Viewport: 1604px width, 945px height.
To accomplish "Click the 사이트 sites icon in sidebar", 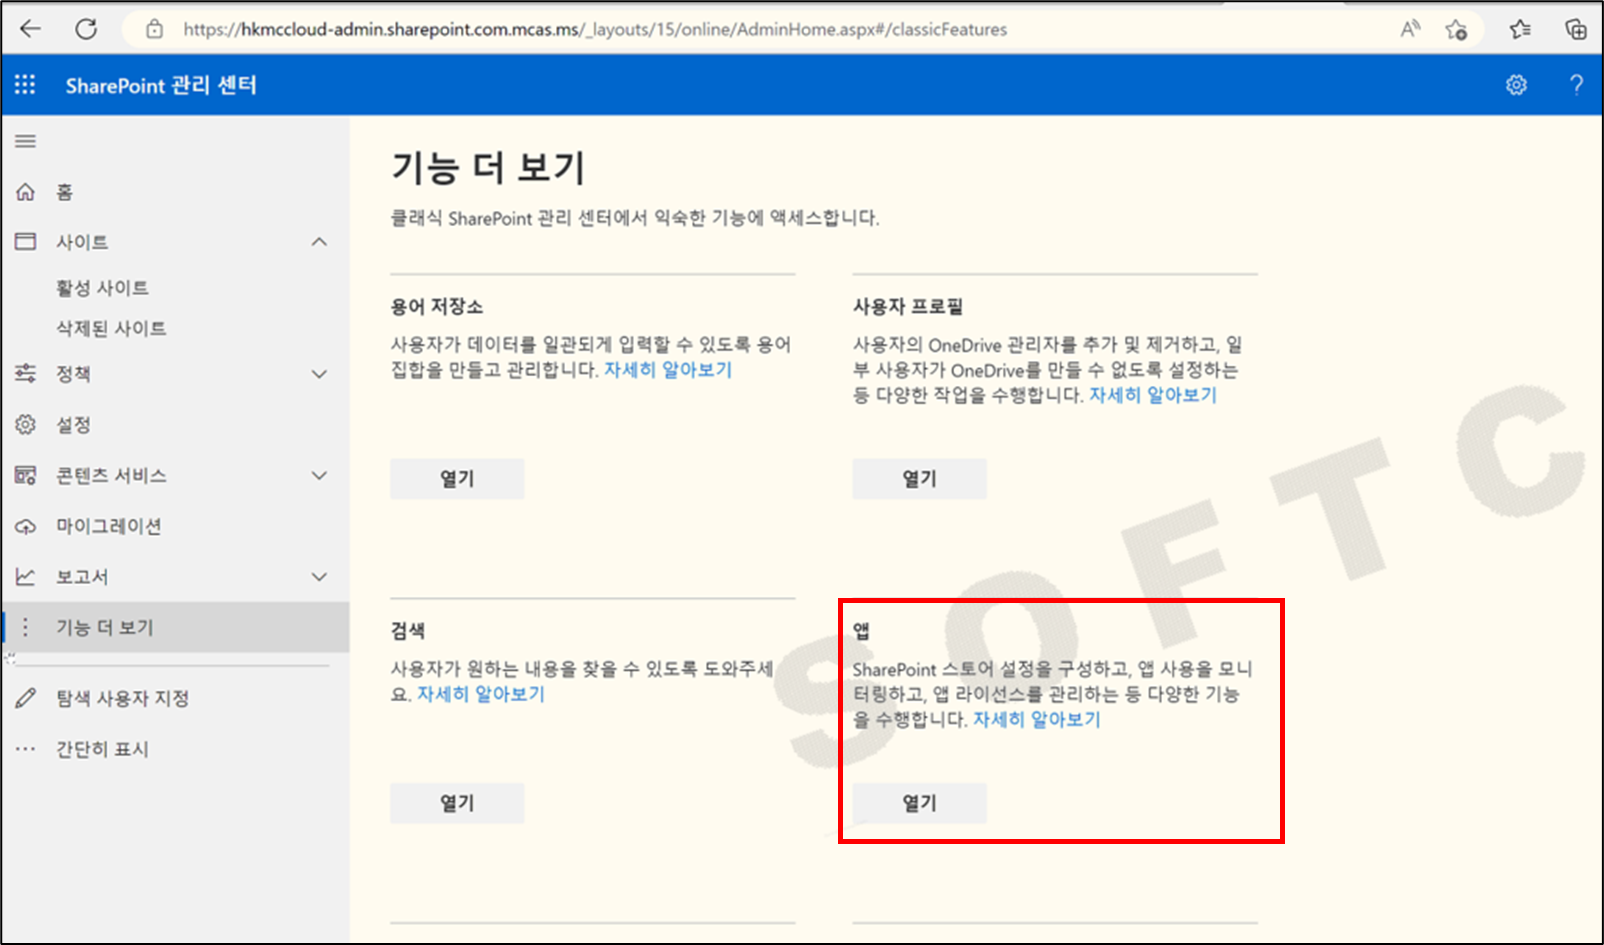I will (26, 242).
